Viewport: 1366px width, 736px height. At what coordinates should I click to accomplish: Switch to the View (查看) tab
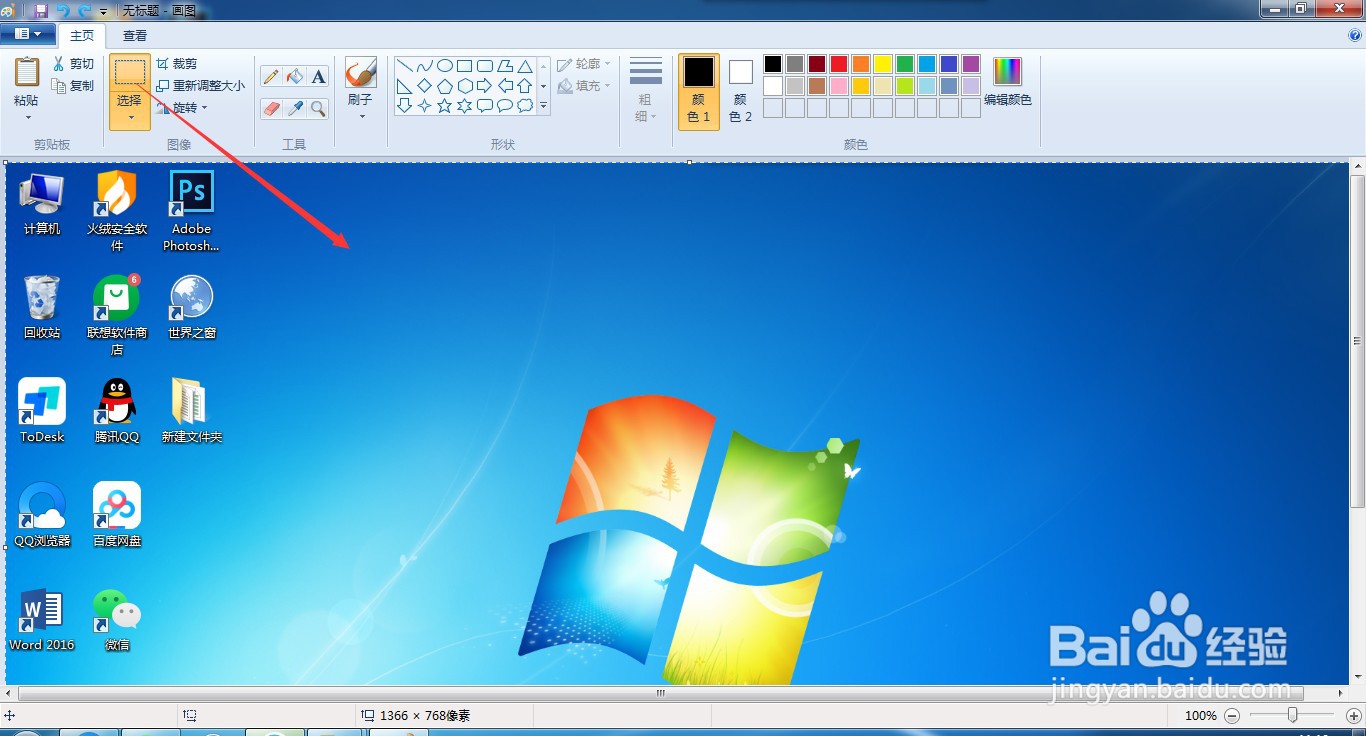coord(134,36)
